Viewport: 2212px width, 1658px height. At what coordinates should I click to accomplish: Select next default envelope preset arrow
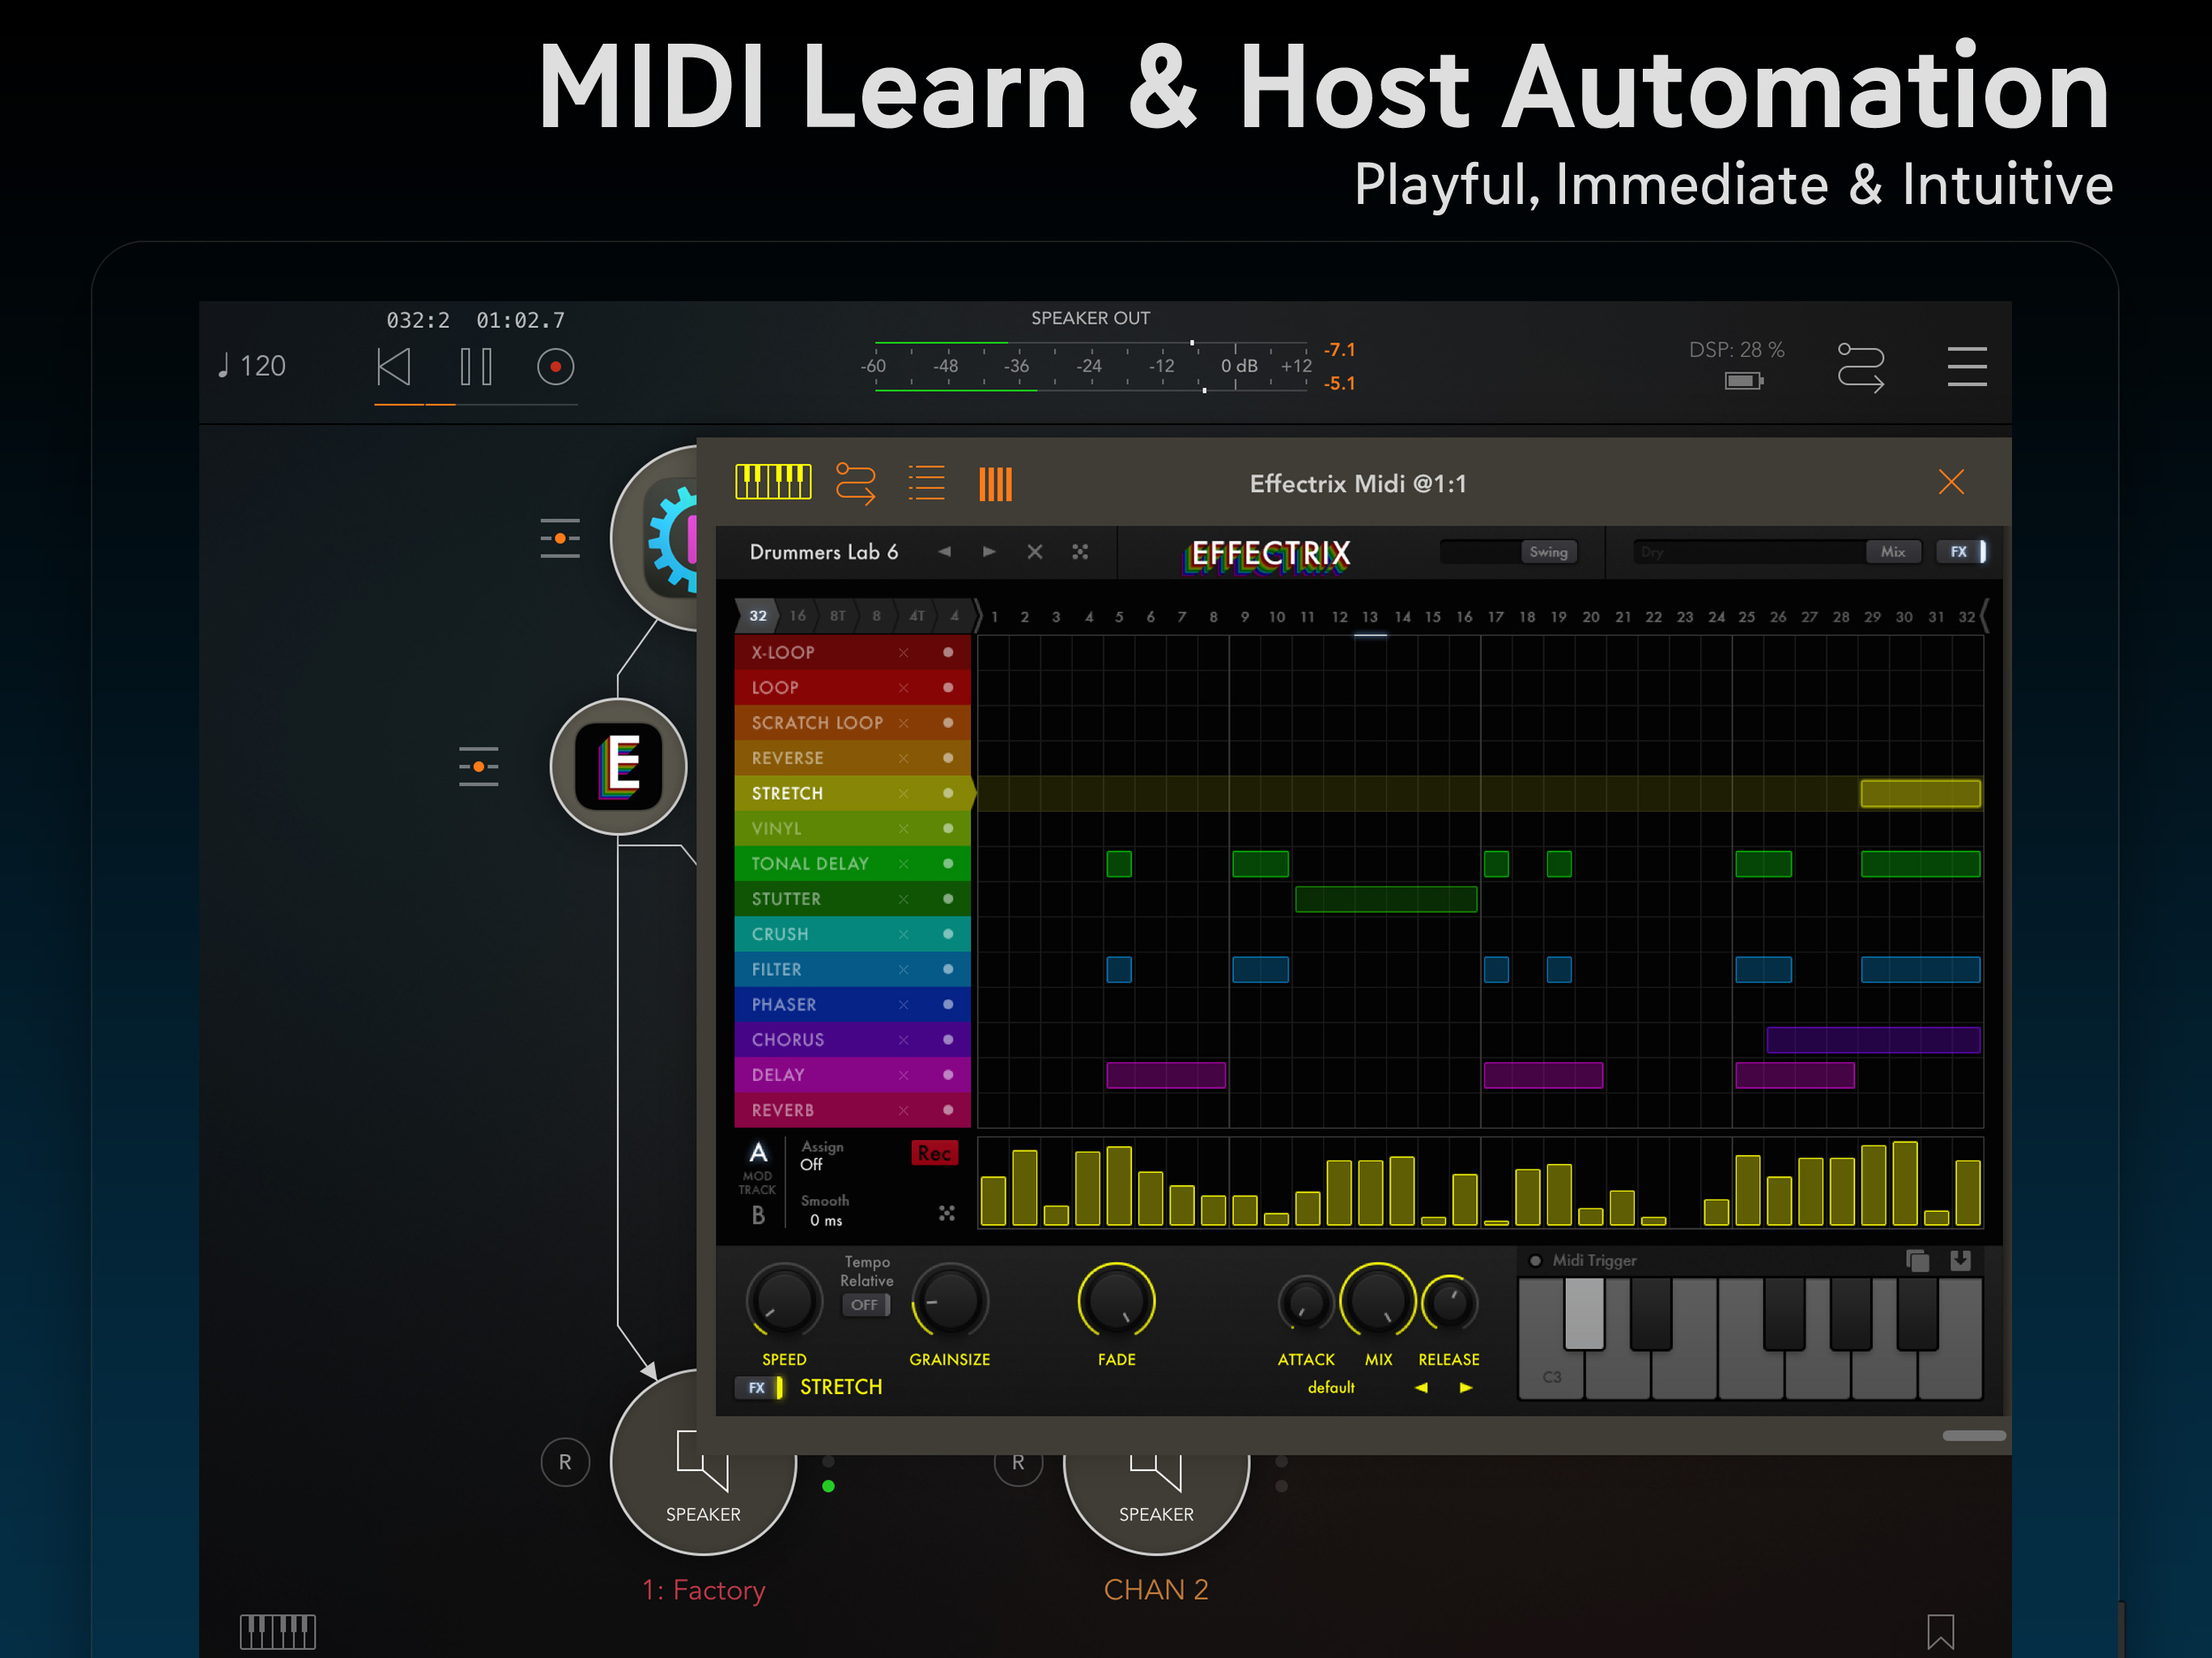1466,1387
